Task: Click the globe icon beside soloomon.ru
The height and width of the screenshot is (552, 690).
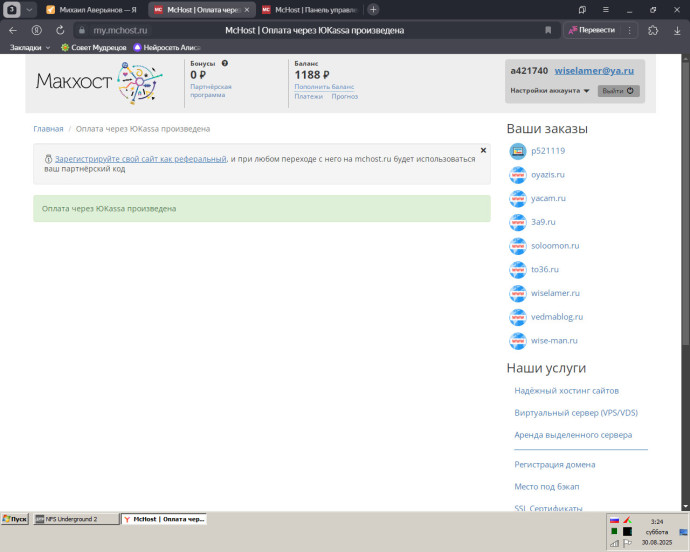Action: point(518,246)
